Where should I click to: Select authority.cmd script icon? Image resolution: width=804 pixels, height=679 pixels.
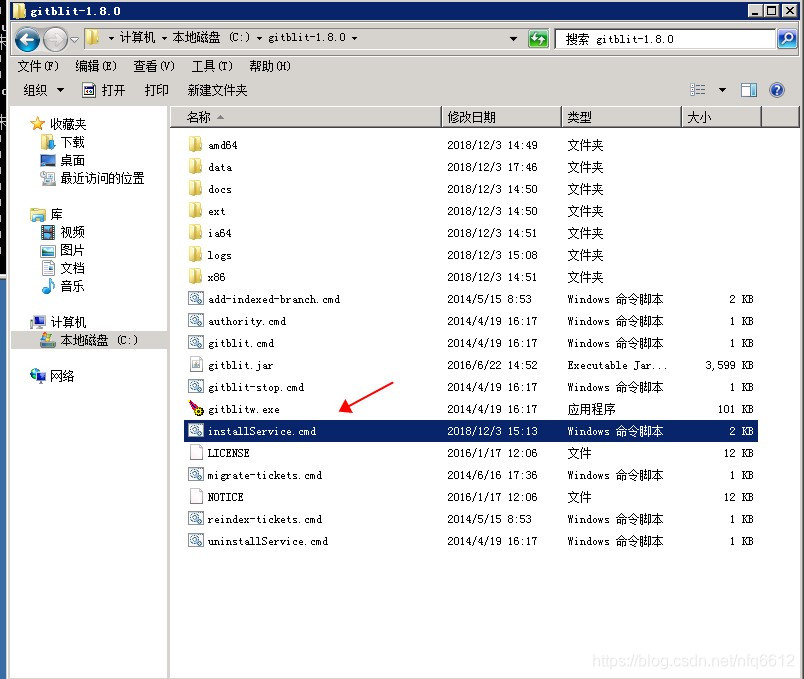coord(195,321)
